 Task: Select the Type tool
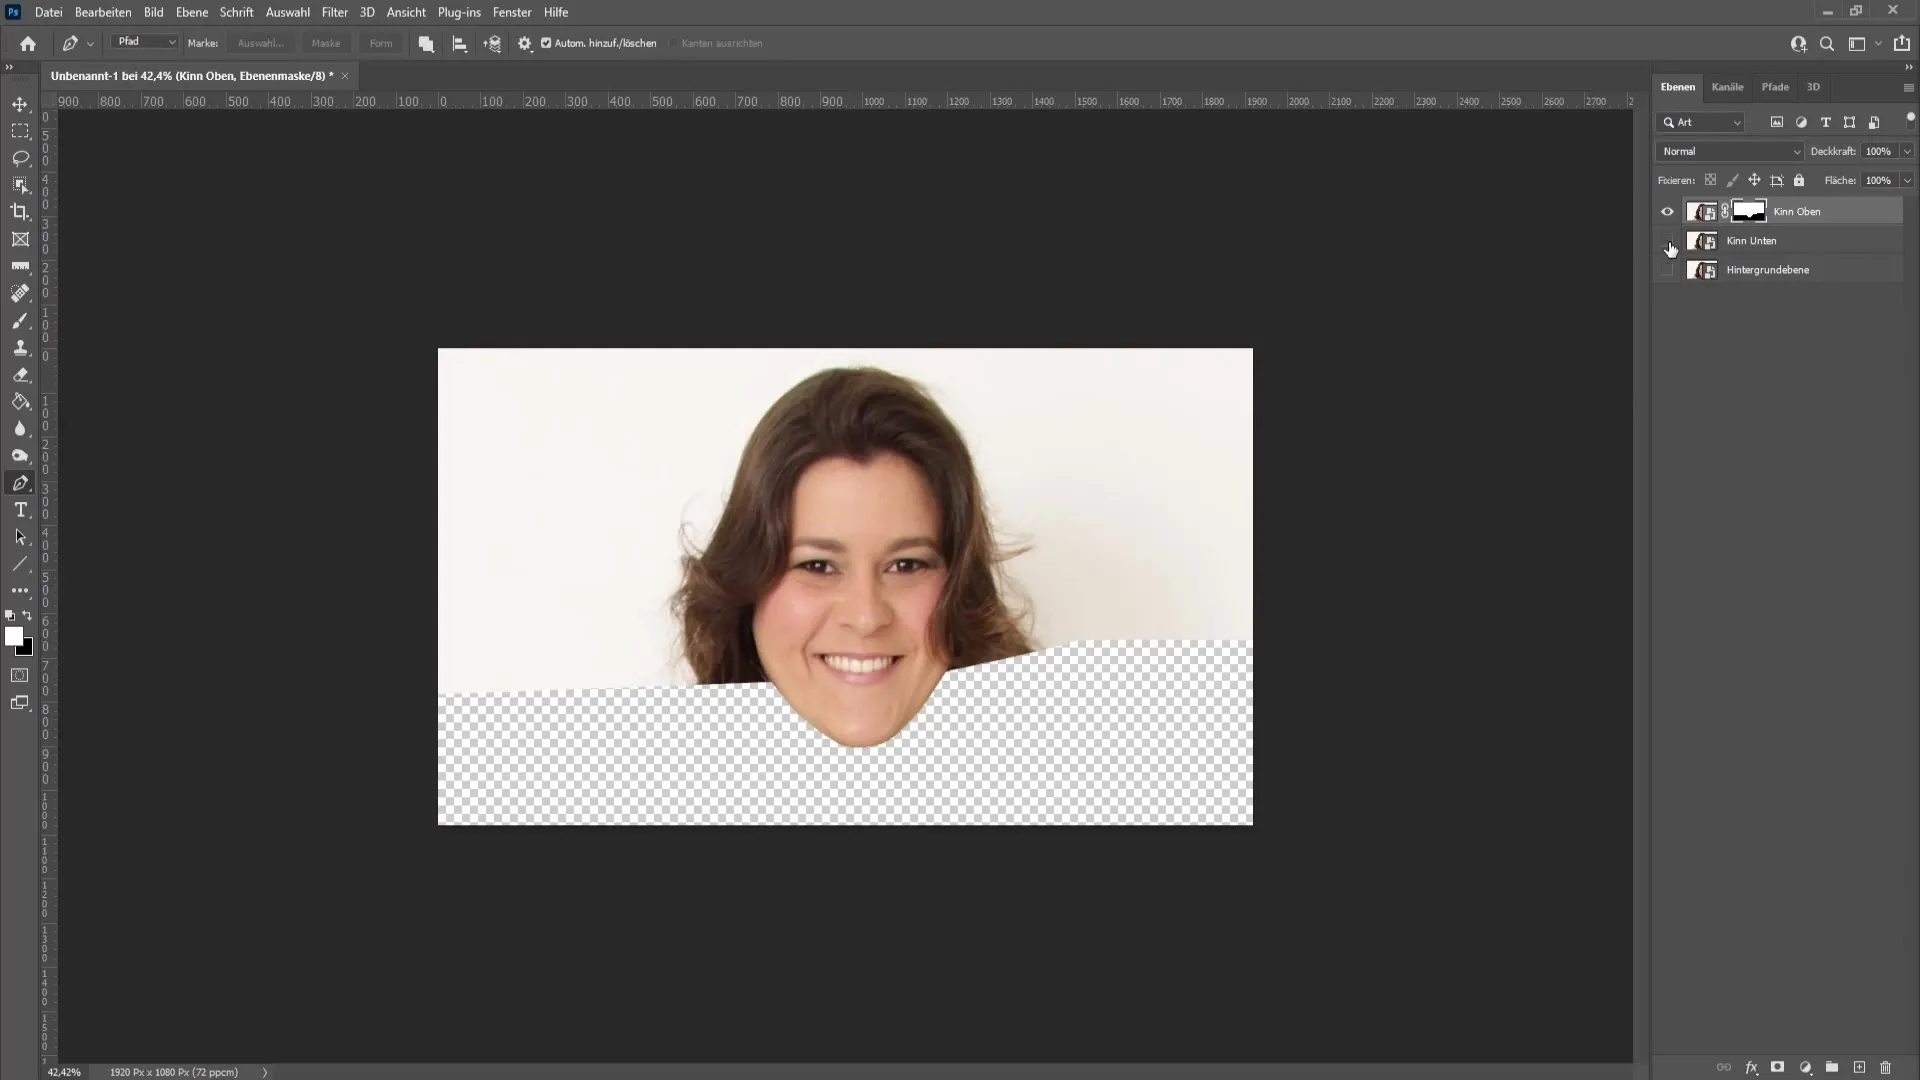(20, 510)
